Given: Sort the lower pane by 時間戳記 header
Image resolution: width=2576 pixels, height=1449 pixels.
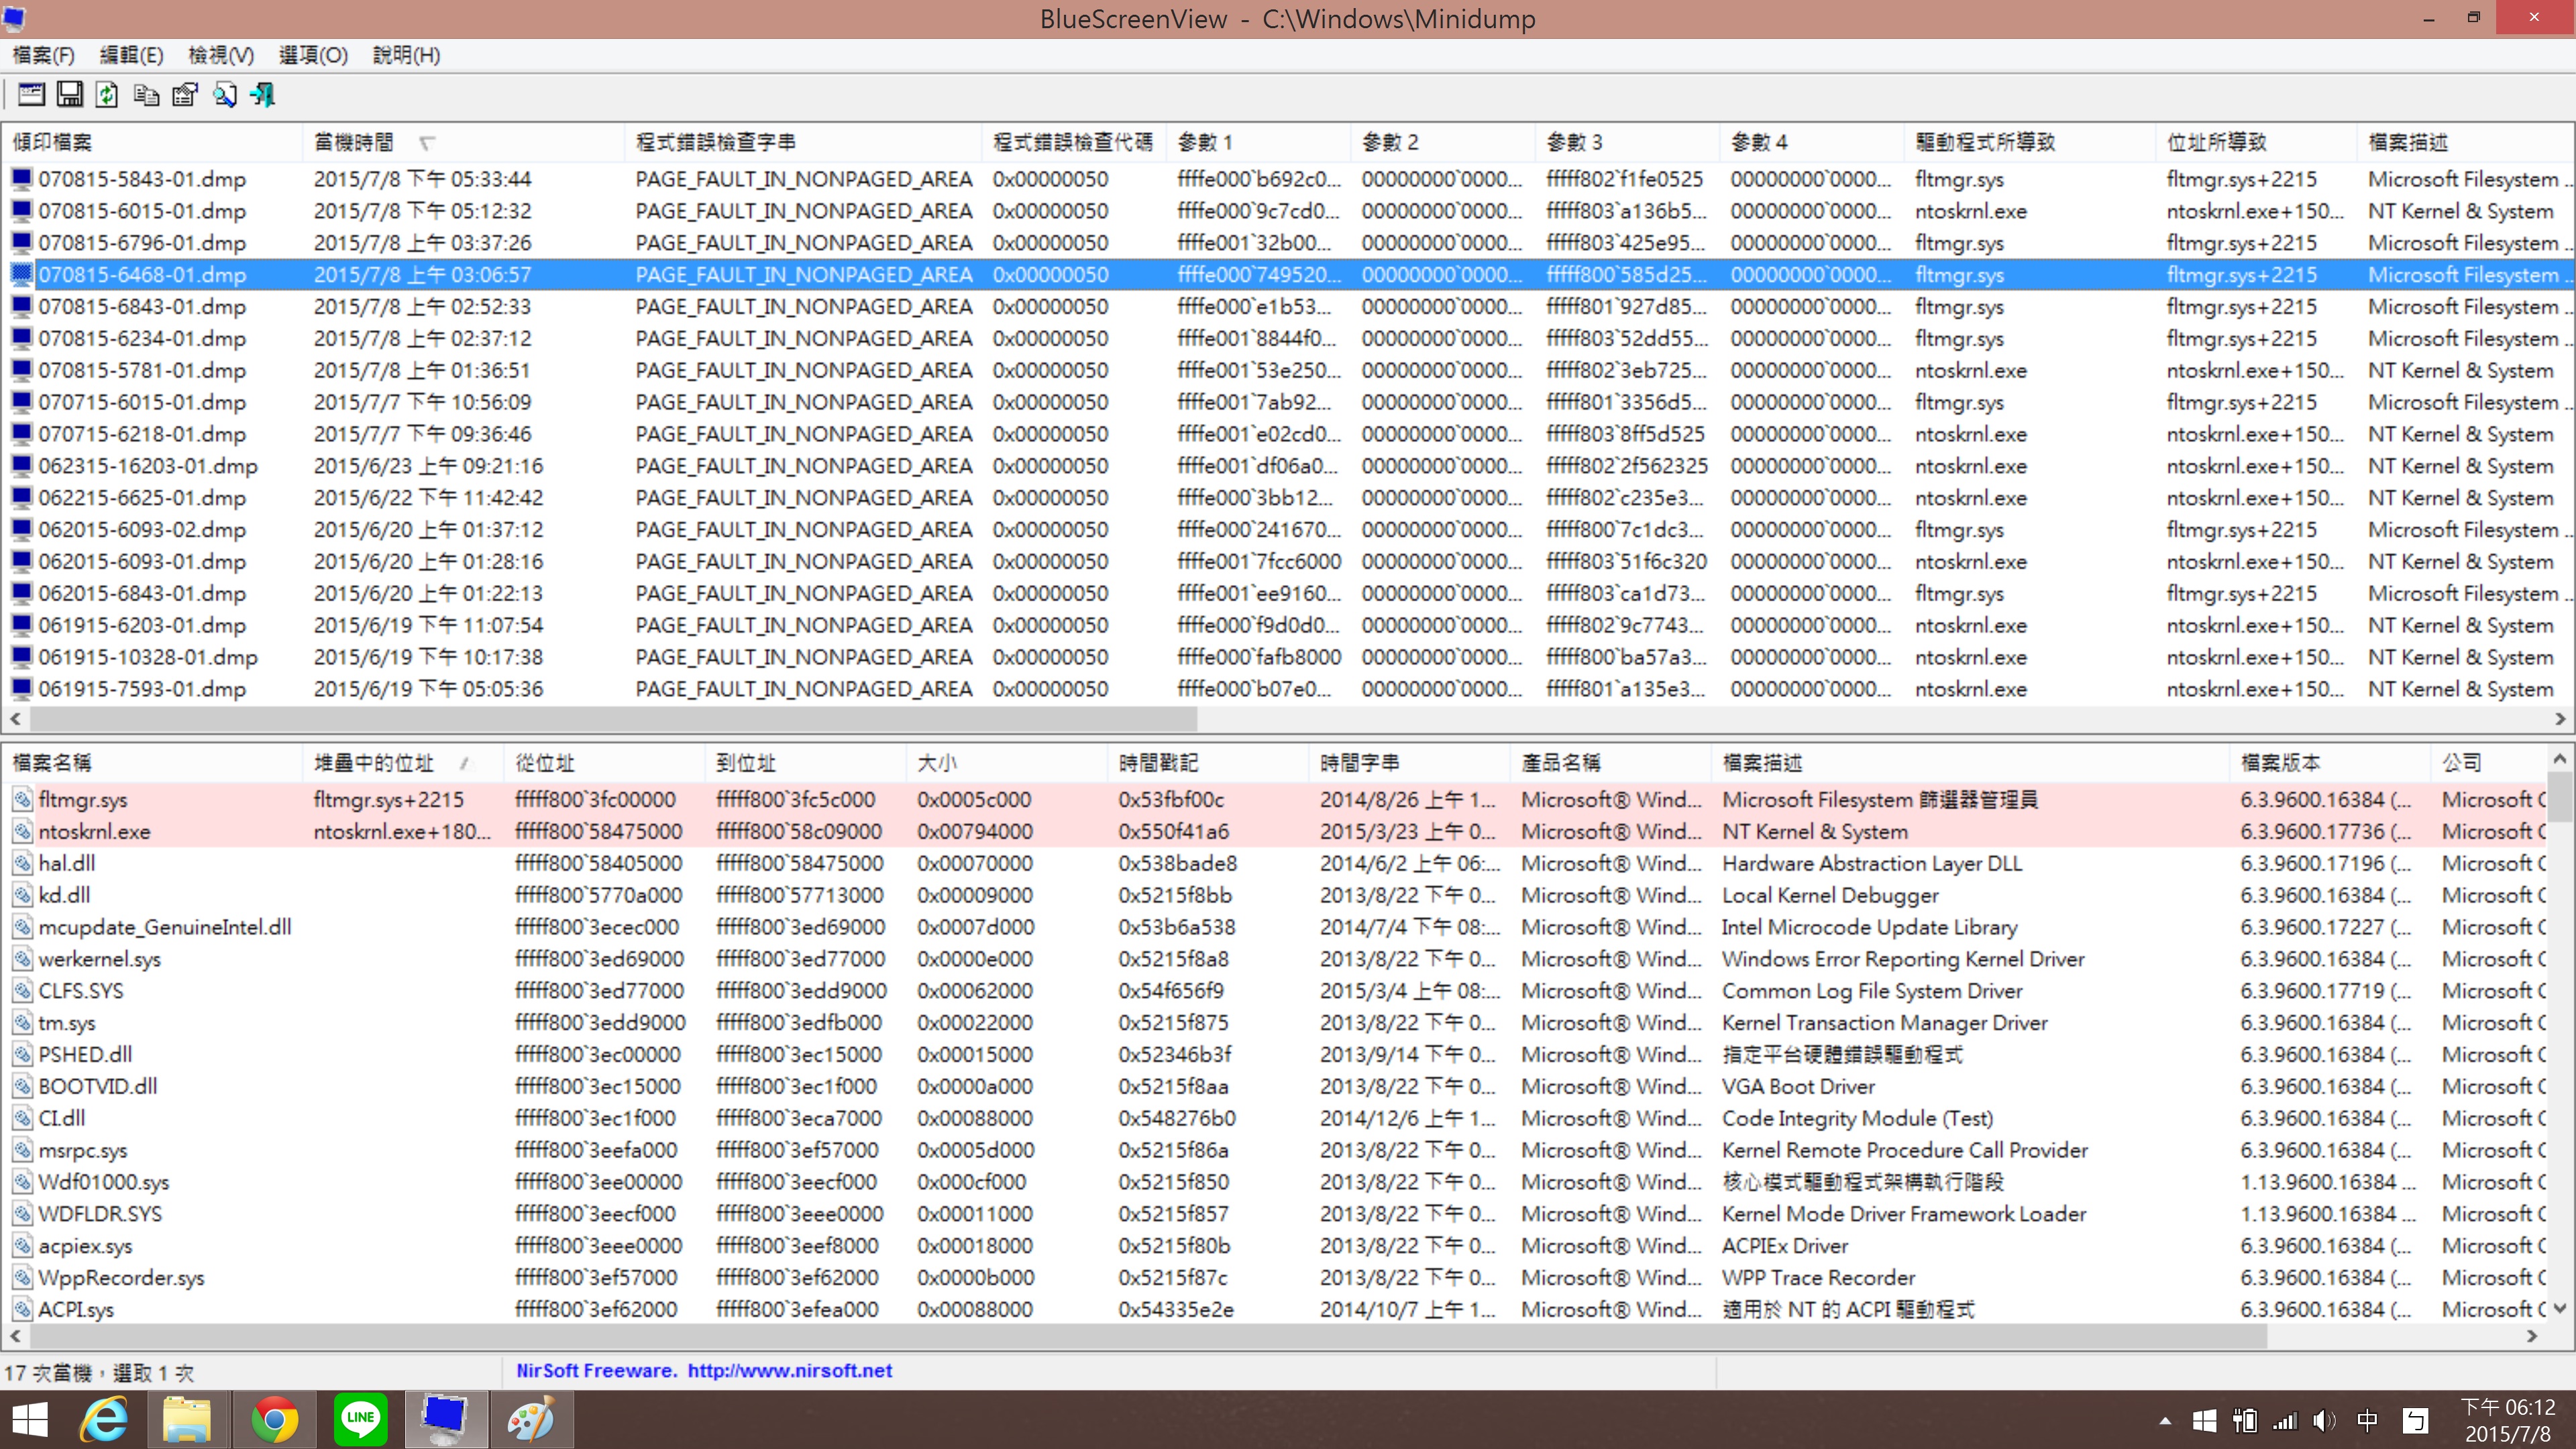Looking at the screenshot, I should point(1208,763).
